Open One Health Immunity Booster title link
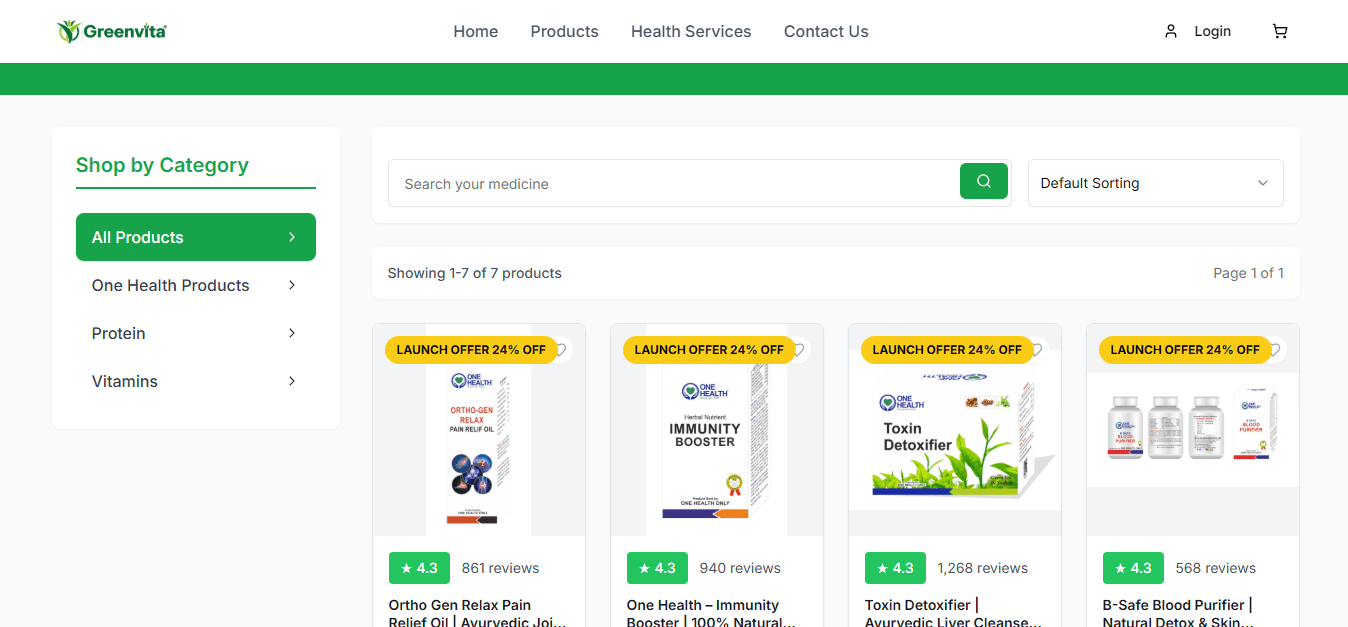The image size is (1348, 627). 711,614
